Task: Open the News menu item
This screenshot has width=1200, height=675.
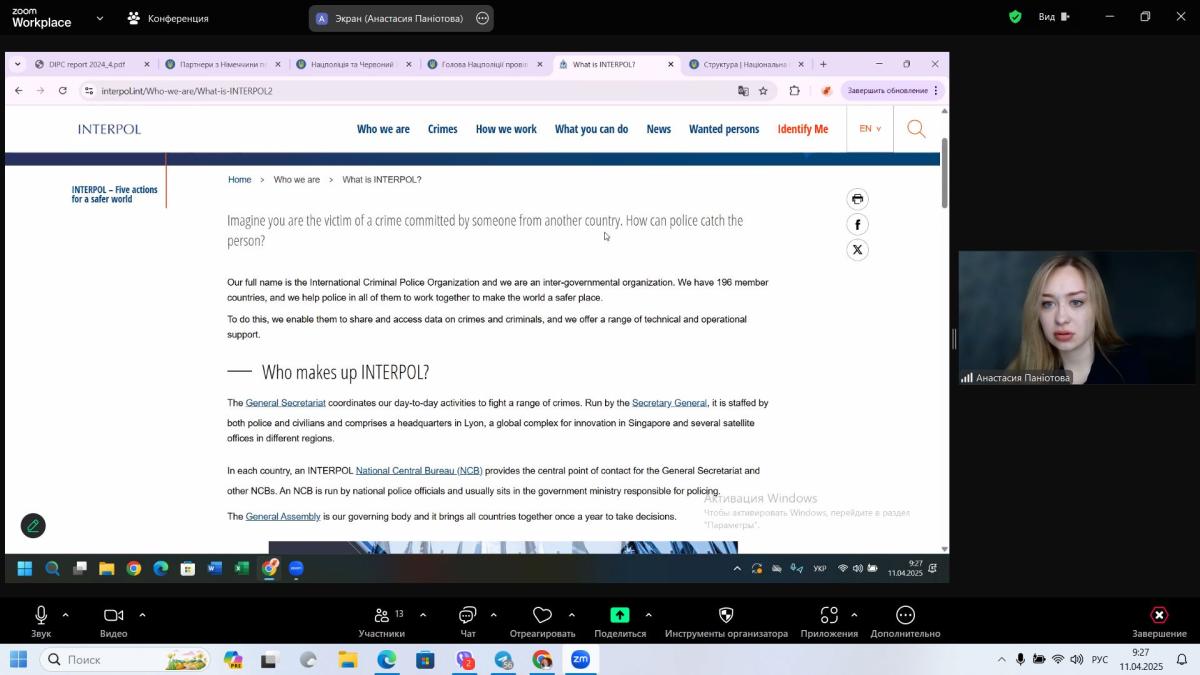Action: [658, 129]
